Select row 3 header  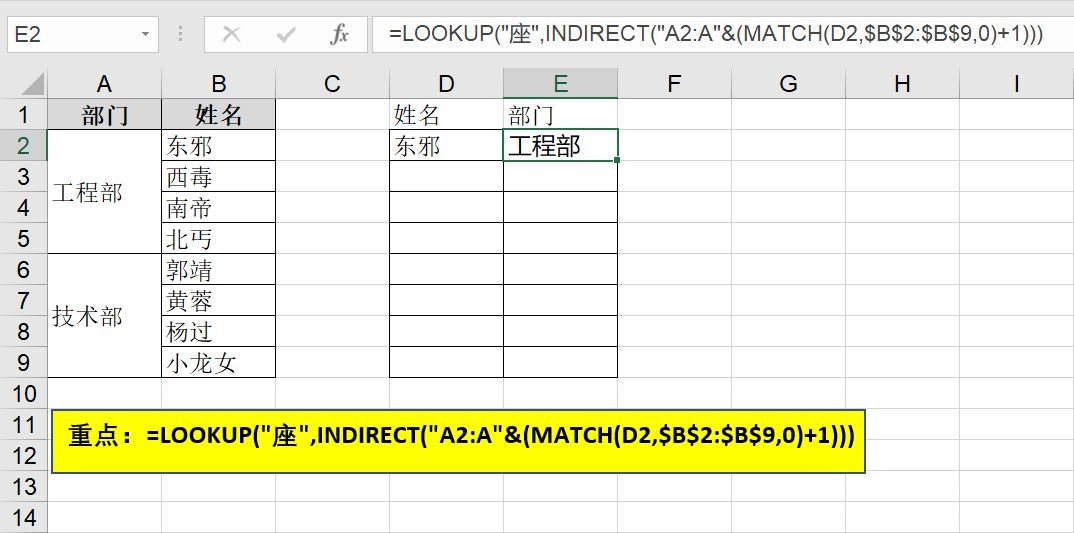(x=23, y=176)
